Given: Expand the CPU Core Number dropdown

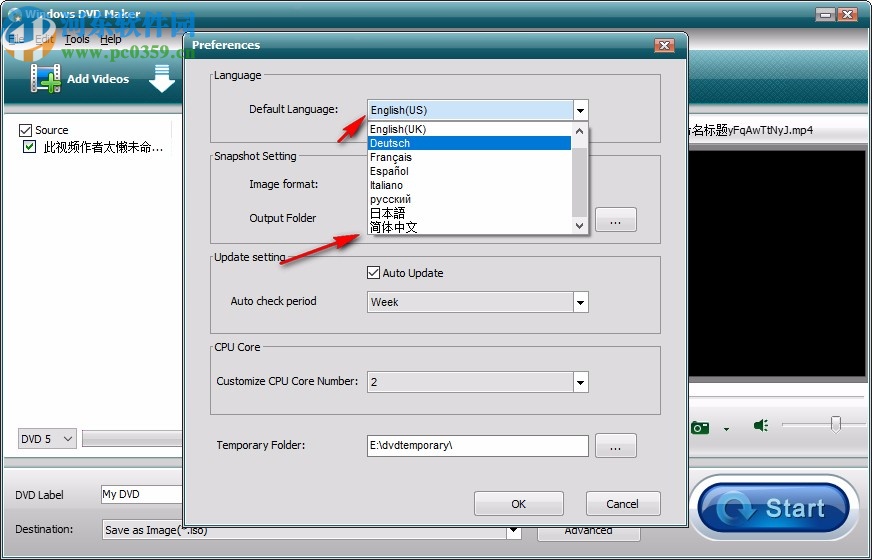Looking at the screenshot, I should pos(581,382).
